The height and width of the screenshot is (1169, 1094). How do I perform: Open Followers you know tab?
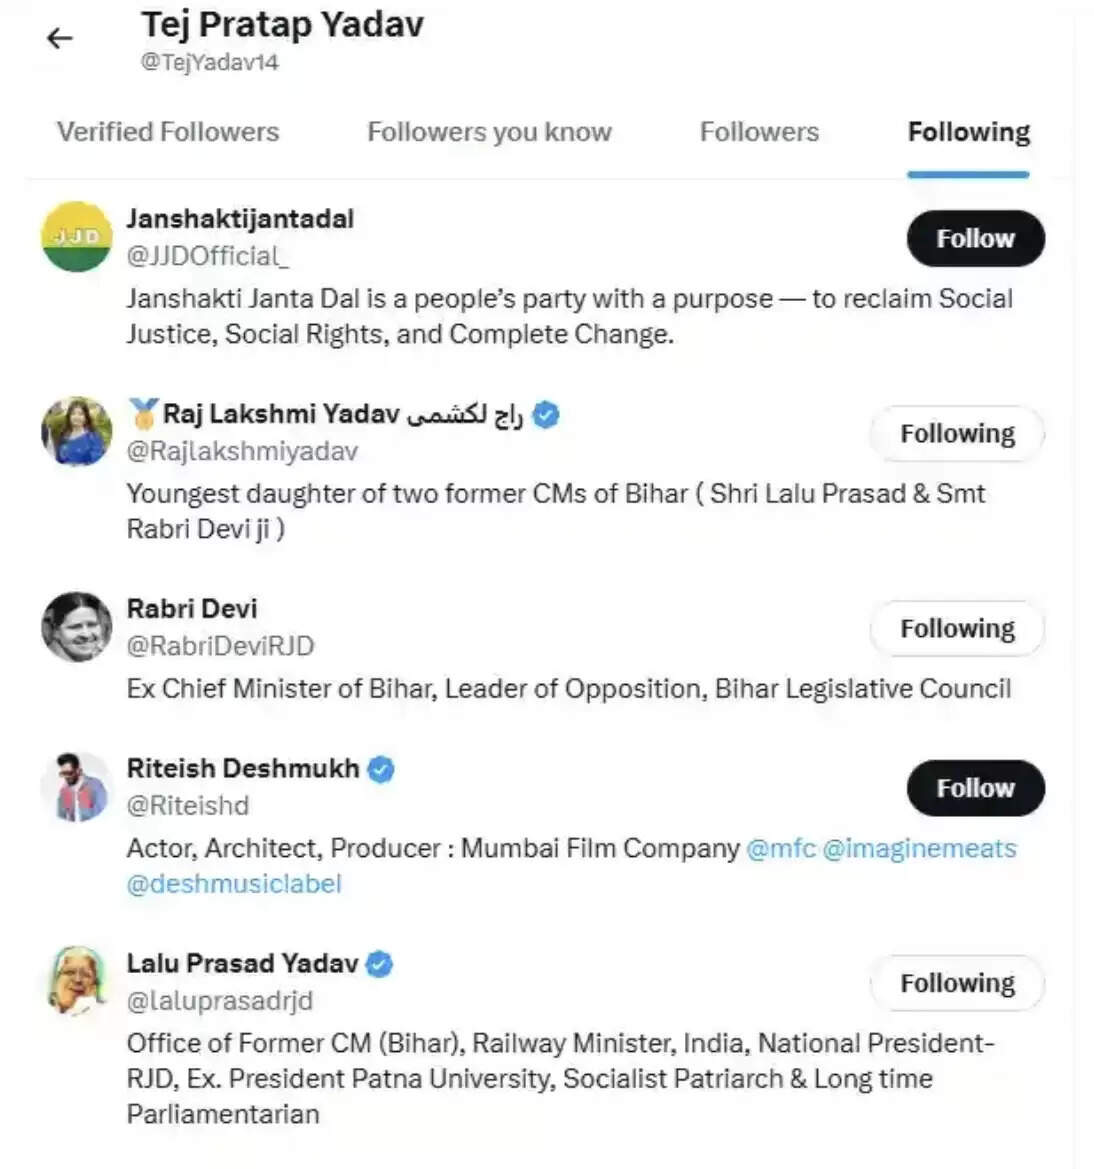[489, 132]
